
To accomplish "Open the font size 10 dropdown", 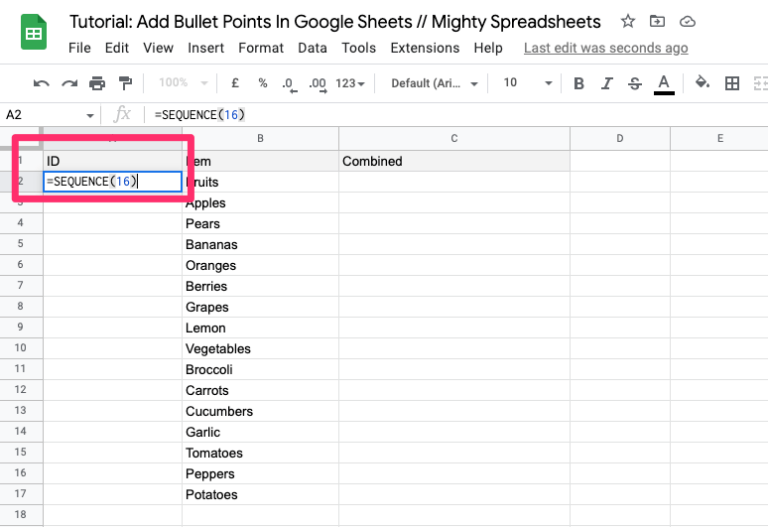I will (527, 83).
